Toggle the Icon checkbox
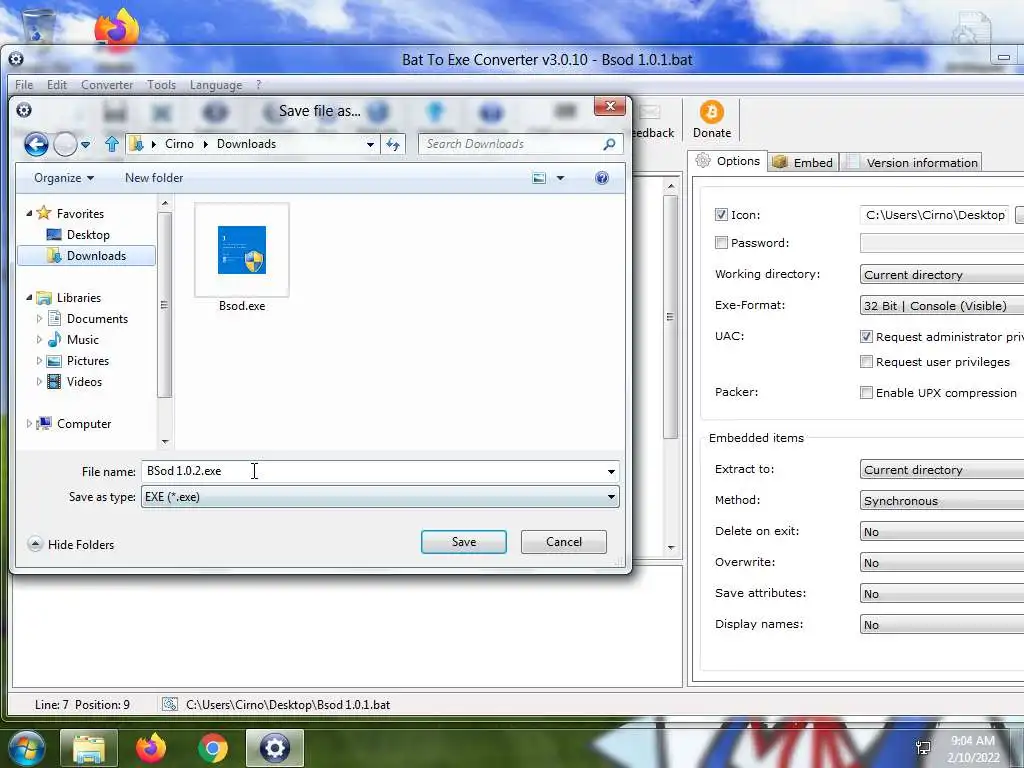Screen dimensions: 1024x768 (721, 215)
